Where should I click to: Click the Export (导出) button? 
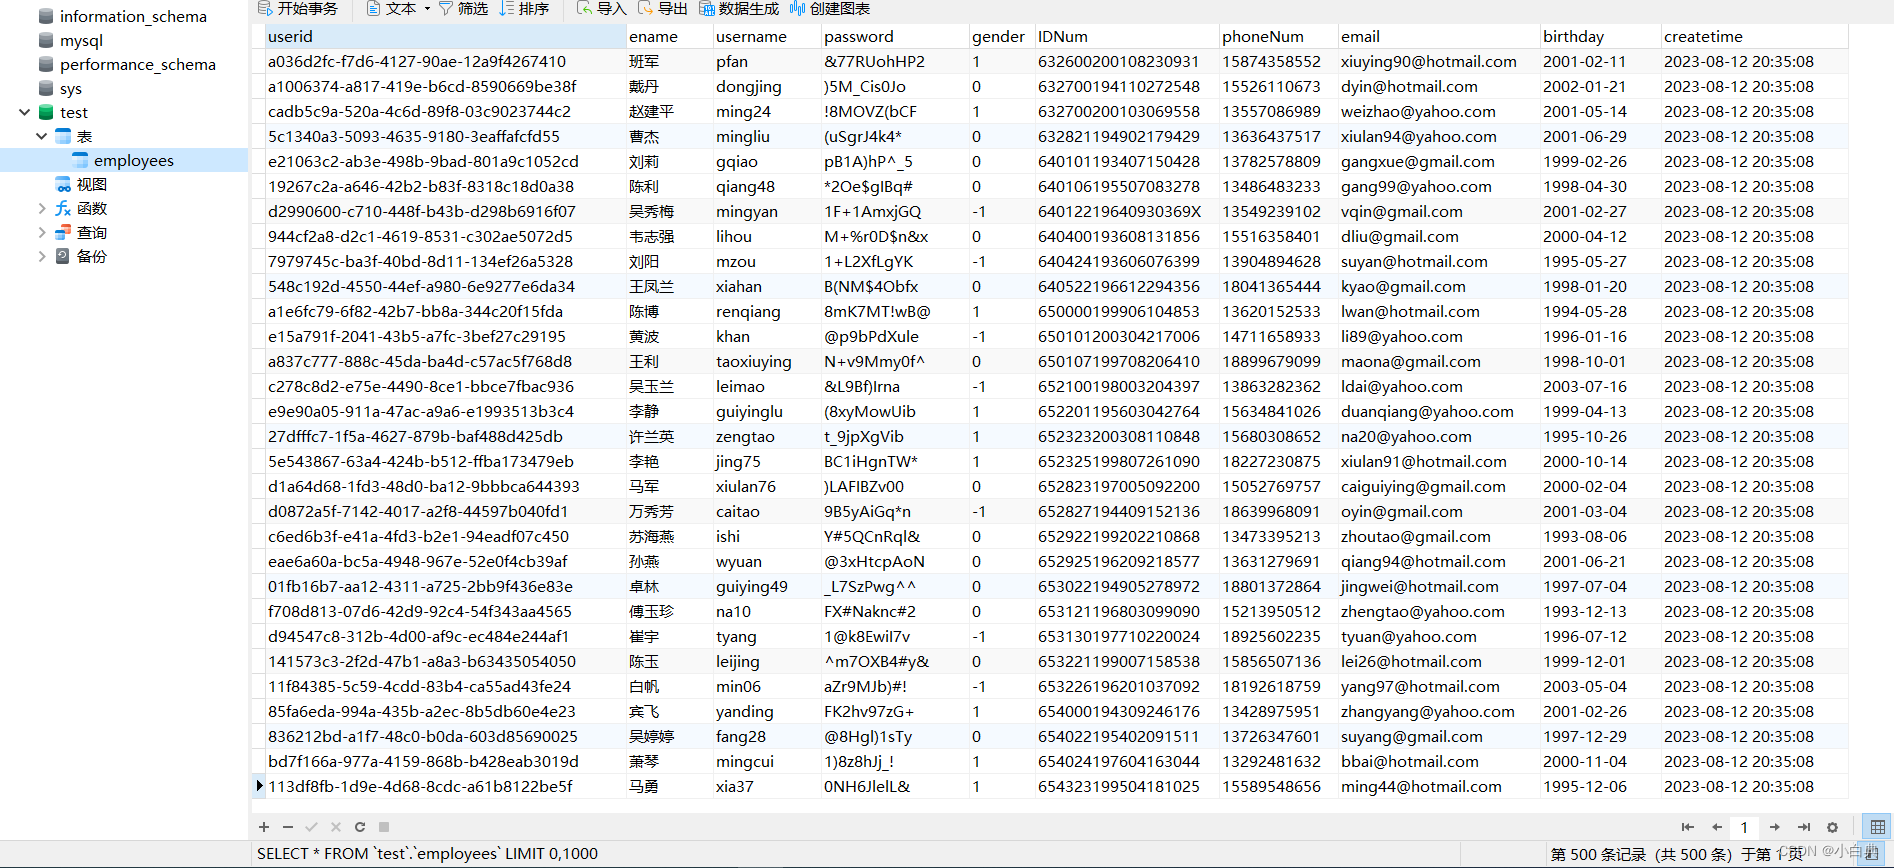coord(663,9)
